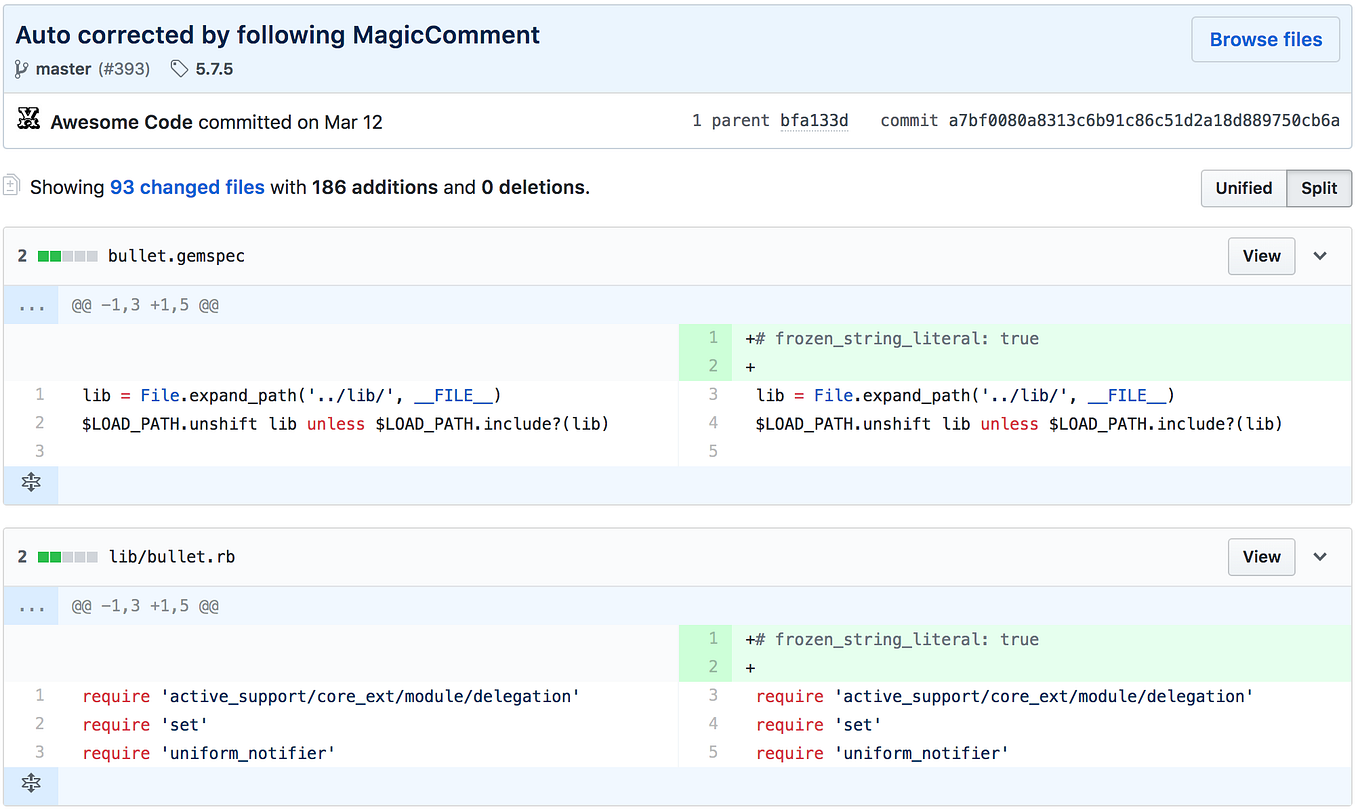Open pull request #393

(125, 68)
